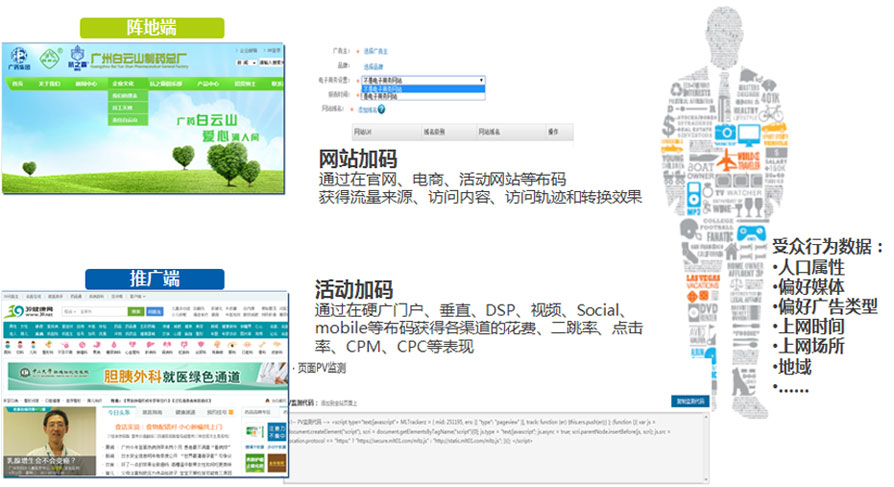Screen dimensions: 894x487
Task: Click the orange headline link under 今日头条
Action: point(169,427)
